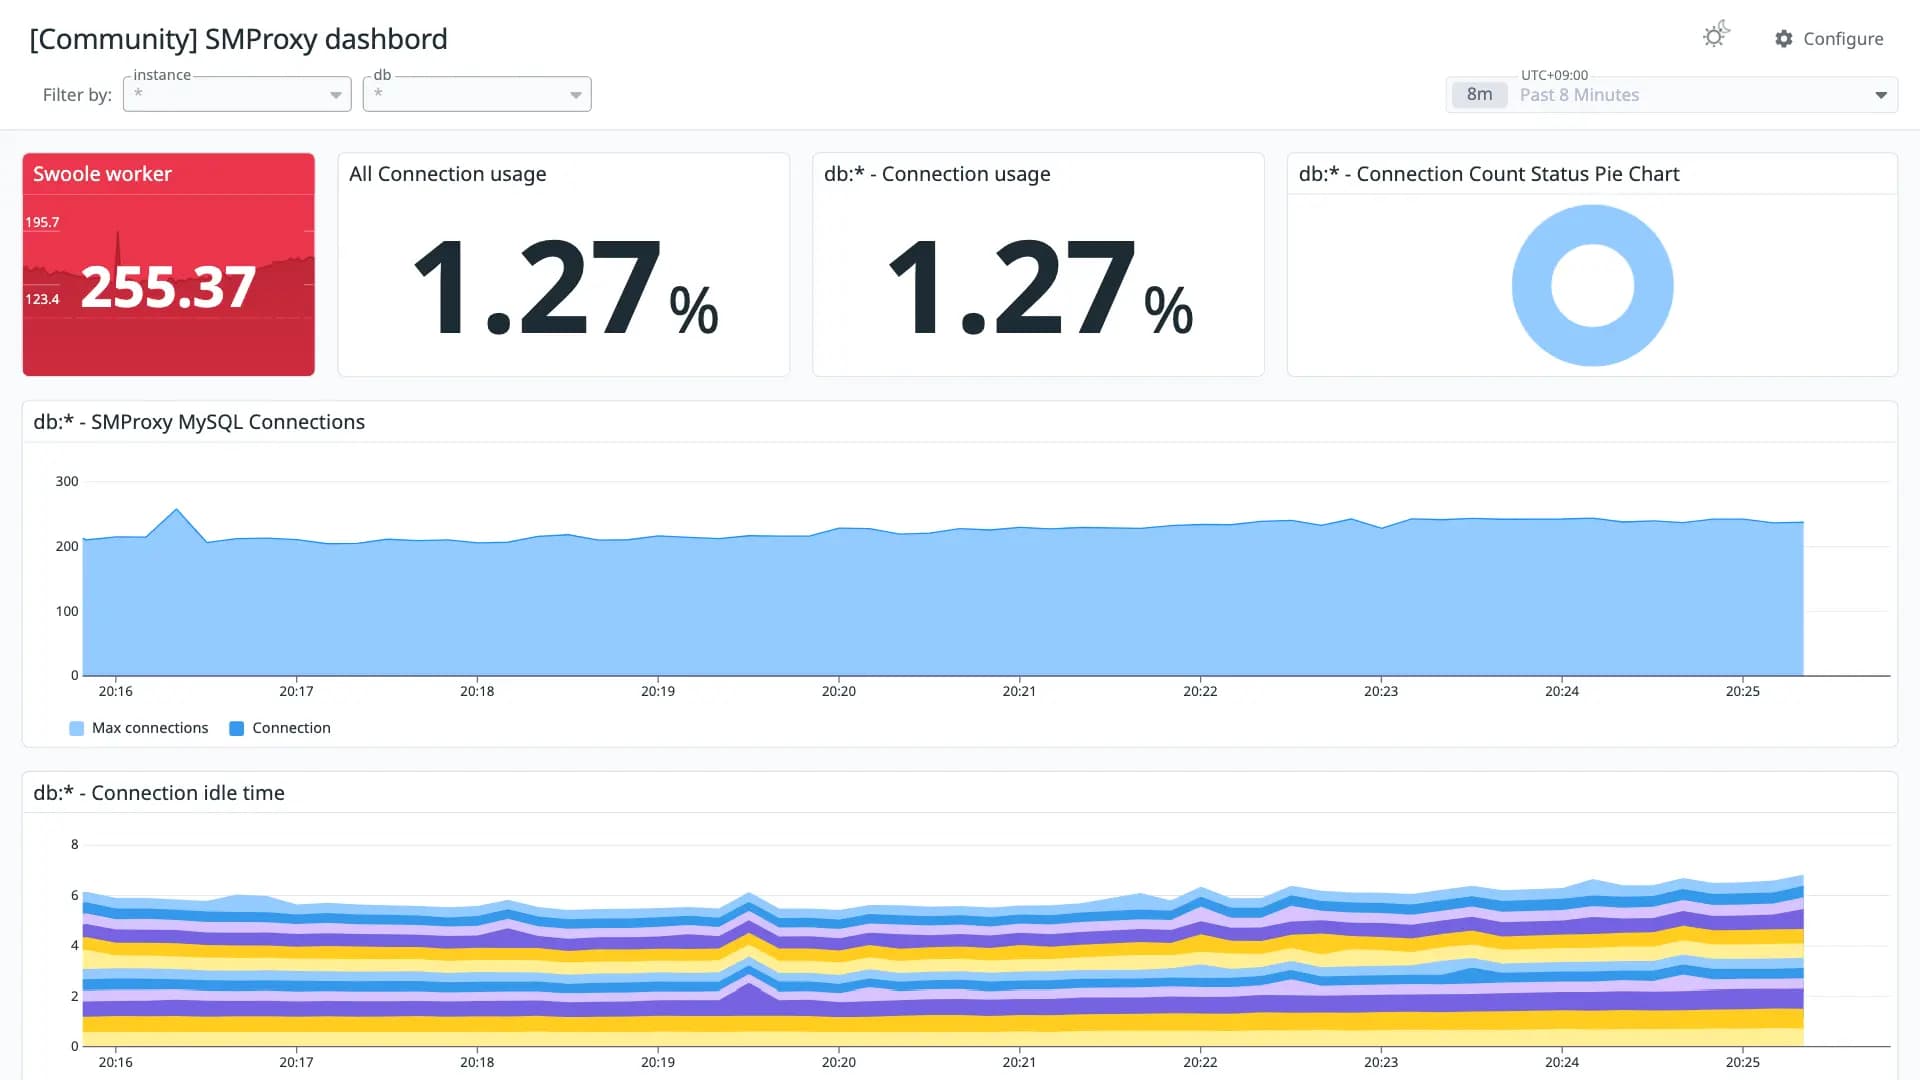Image resolution: width=1920 pixels, height=1080 pixels.
Task: Click the All Connection usage widget title
Action: click(x=447, y=174)
